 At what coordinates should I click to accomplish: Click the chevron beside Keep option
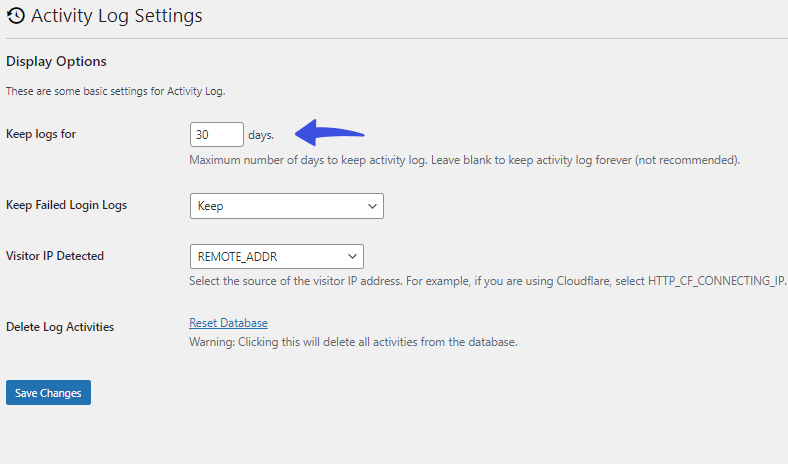click(x=372, y=206)
